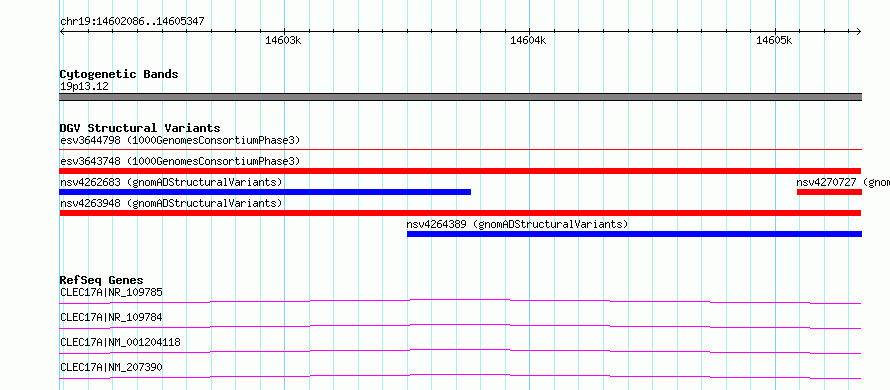Open variant label esv3643748
Image resolution: width=890 pixels, height=390 pixels.
tap(180, 161)
